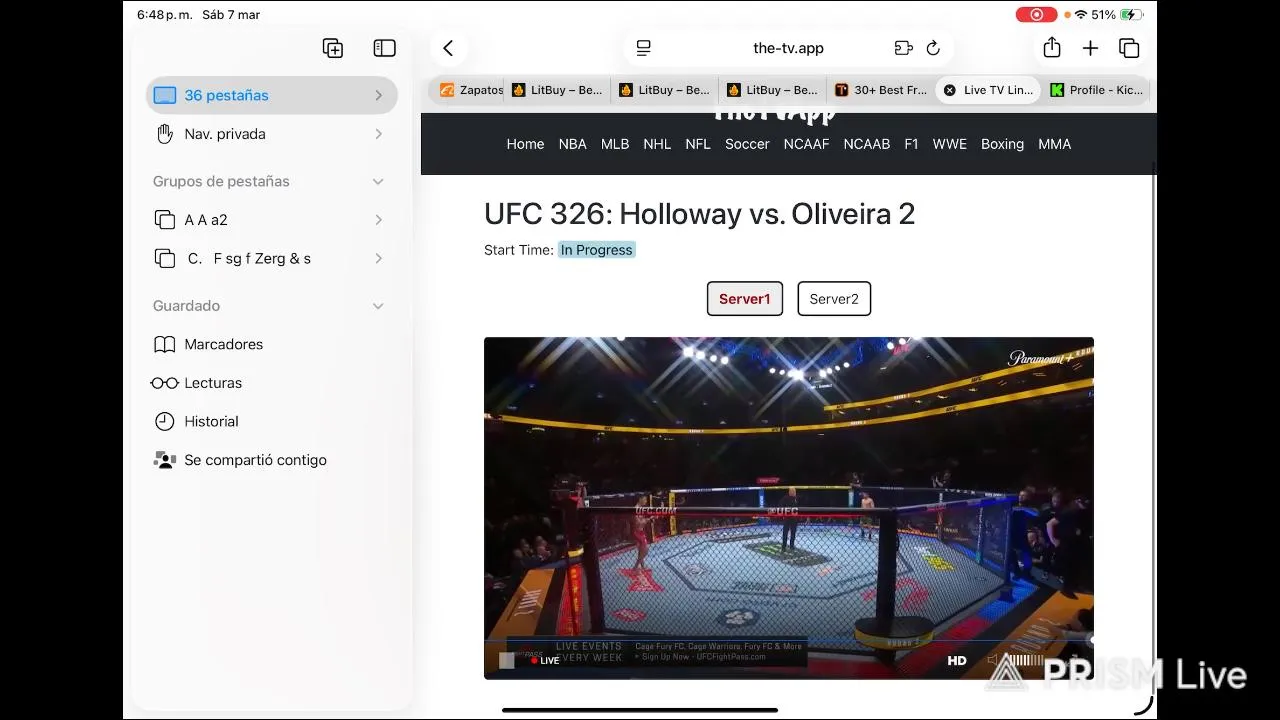
Task: Open the share sheet icon
Action: (1052, 47)
